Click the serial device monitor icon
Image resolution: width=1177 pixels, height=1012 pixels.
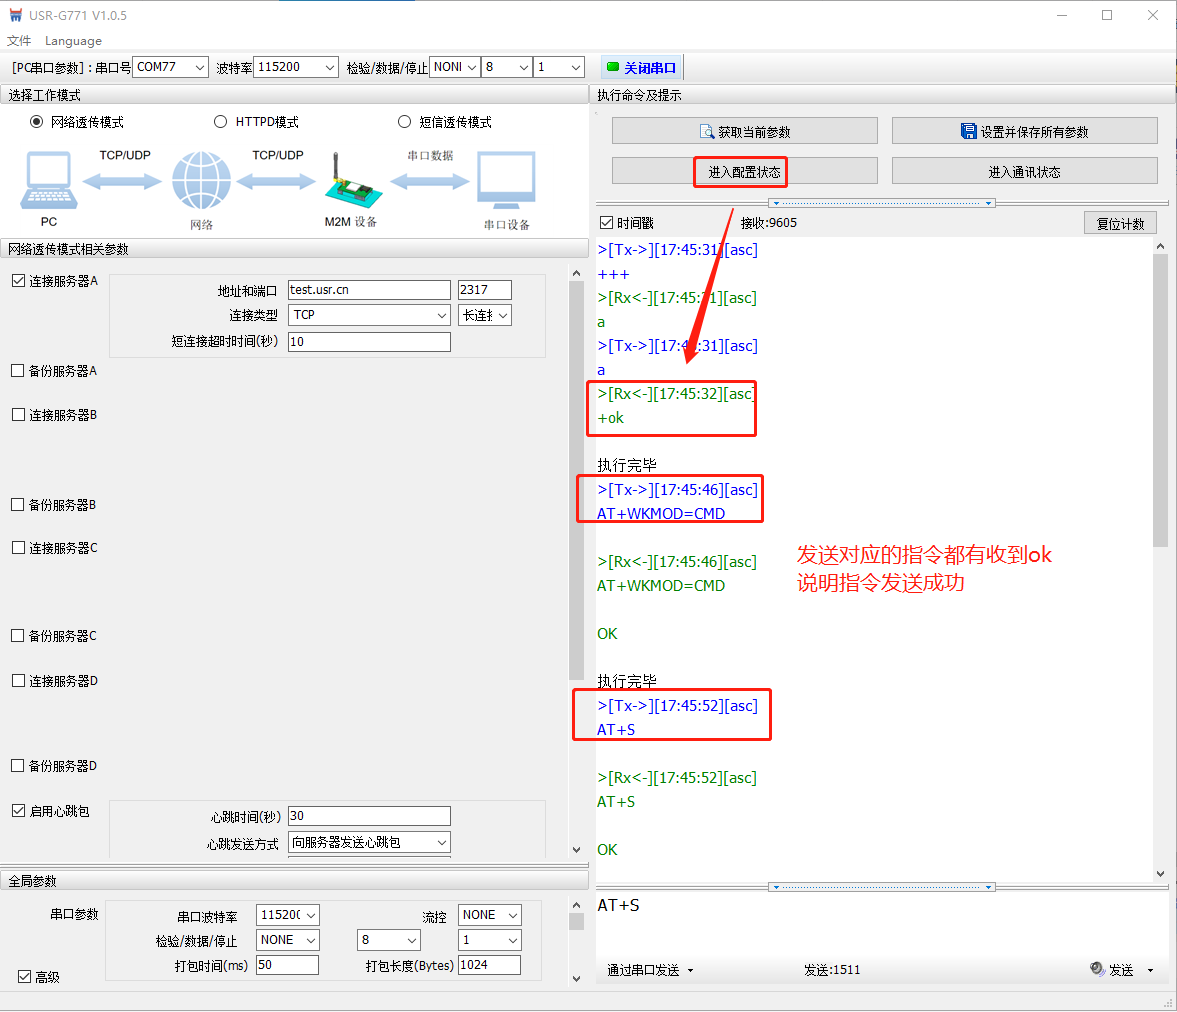(x=506, y=181)
